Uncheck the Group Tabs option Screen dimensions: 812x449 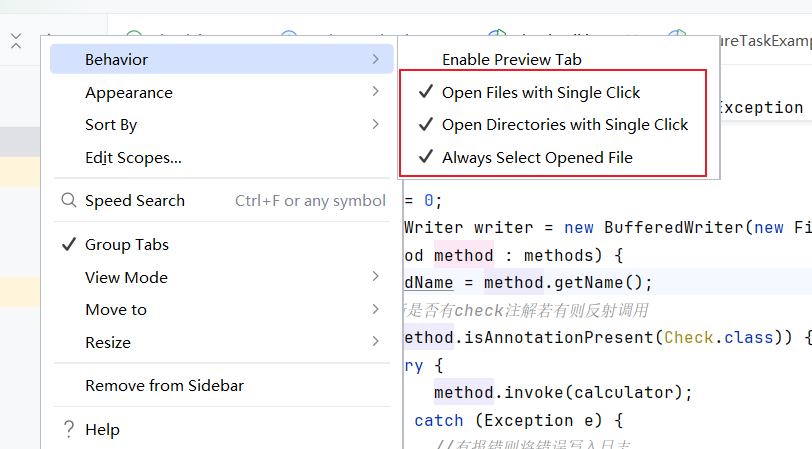click(127, 244)
